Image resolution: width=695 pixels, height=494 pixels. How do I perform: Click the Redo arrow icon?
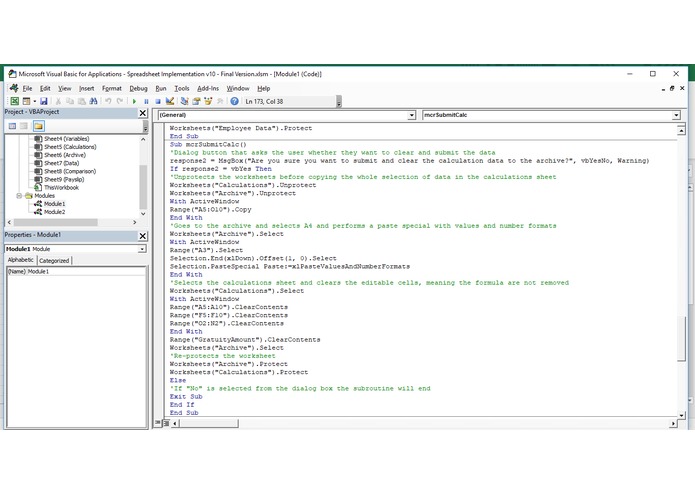tap(120, 101)
